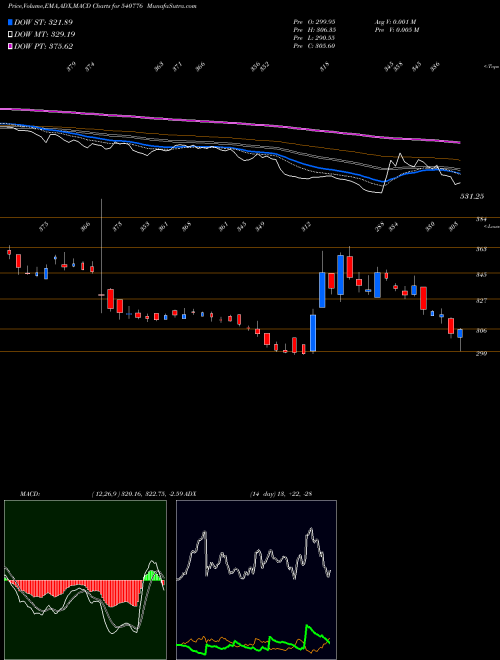Image resolution: width=500 pixels, height=660 pixels.
Task: Click the 331.25 moving average value label
Action: pyautogui.click(x=471, y=196)
